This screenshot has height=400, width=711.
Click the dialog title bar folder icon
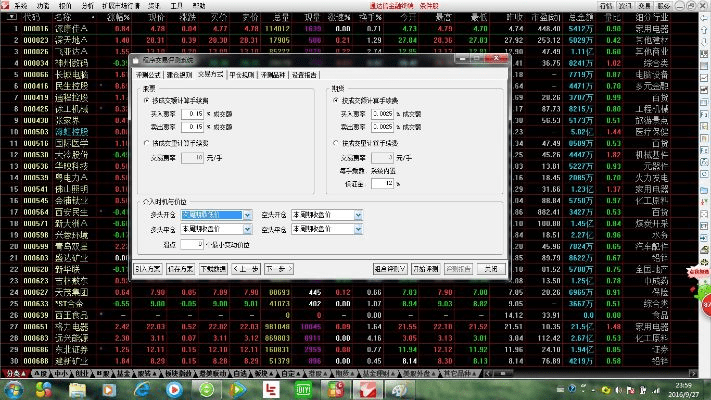(136, 60)
